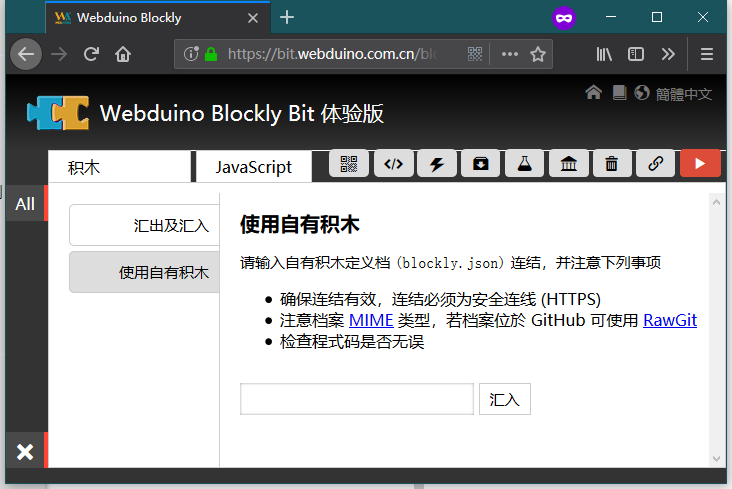
Task: Go back with the browser back arrow
Action: point(26,54)
